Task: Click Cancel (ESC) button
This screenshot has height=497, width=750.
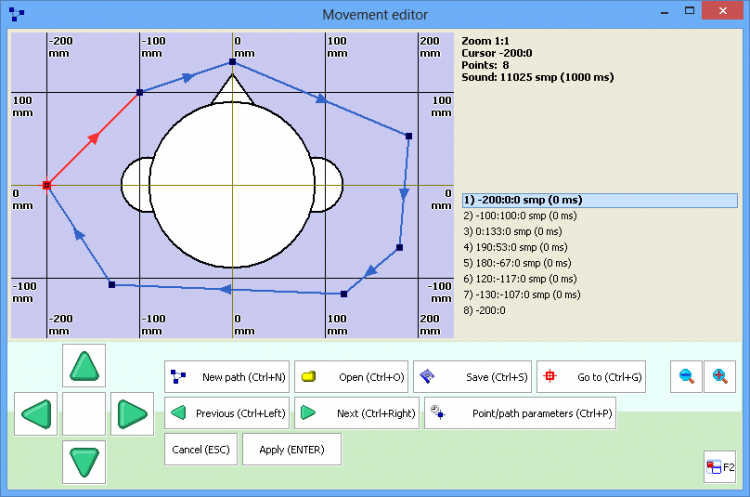Action: (x=201, y=449)
